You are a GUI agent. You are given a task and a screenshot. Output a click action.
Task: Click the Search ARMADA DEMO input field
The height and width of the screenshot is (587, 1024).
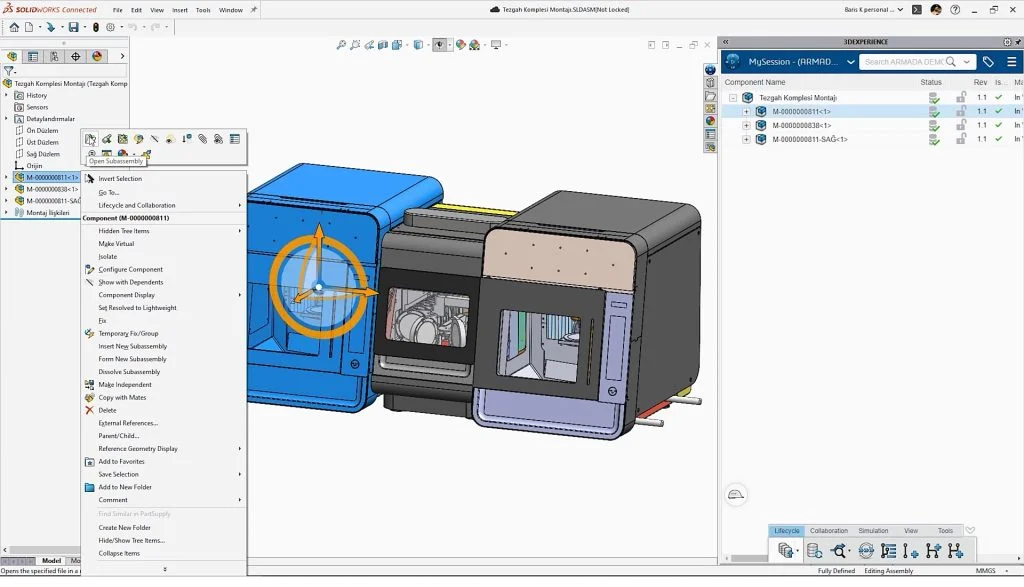(x=903, y=62)
